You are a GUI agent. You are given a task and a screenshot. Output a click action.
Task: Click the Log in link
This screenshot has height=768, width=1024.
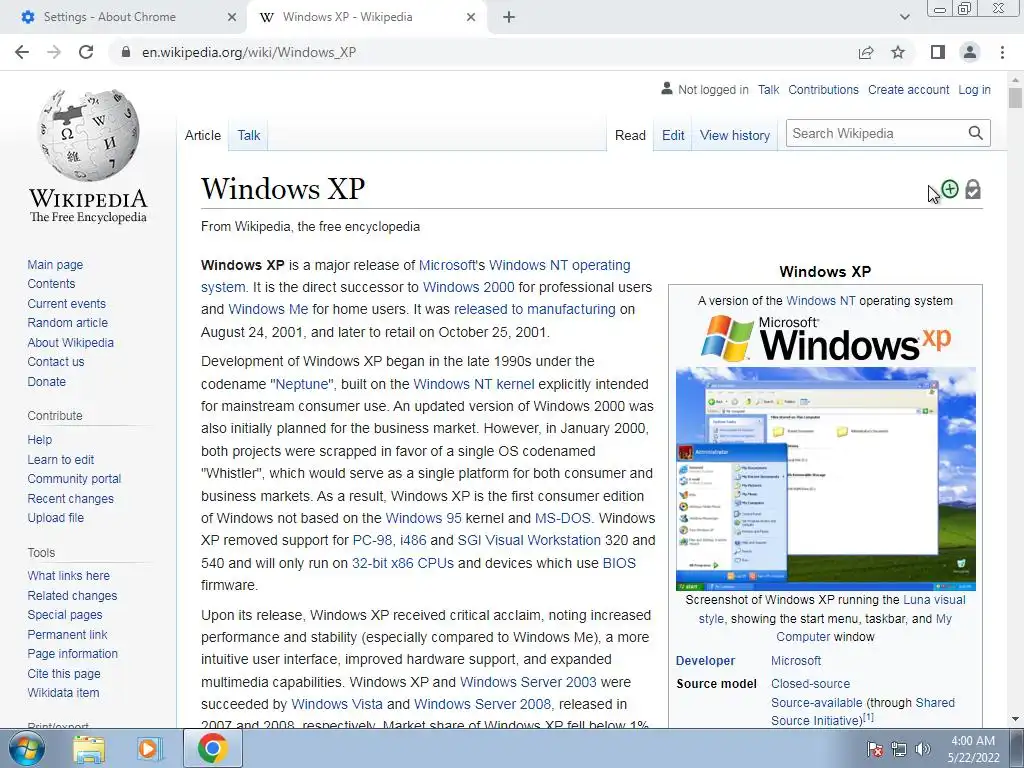(974, 89)
